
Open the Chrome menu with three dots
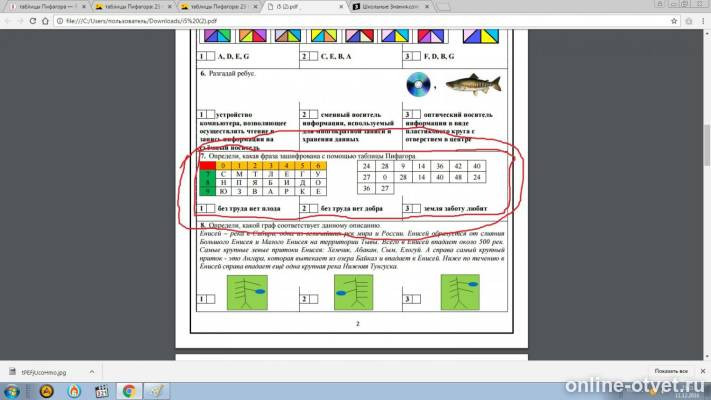pyautogui.click(x=703, y=21)
